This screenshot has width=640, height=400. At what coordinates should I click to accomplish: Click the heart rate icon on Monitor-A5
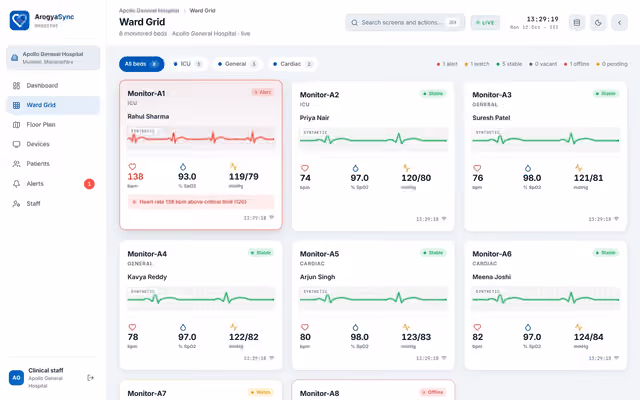point(304,327)
